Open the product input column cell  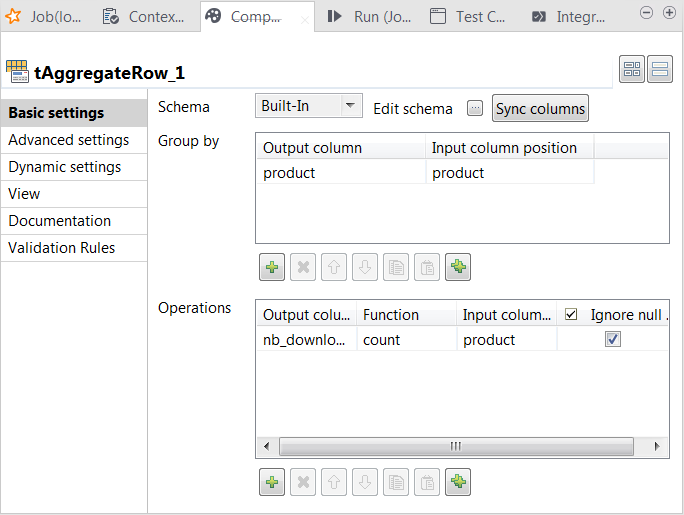[506, 340]
